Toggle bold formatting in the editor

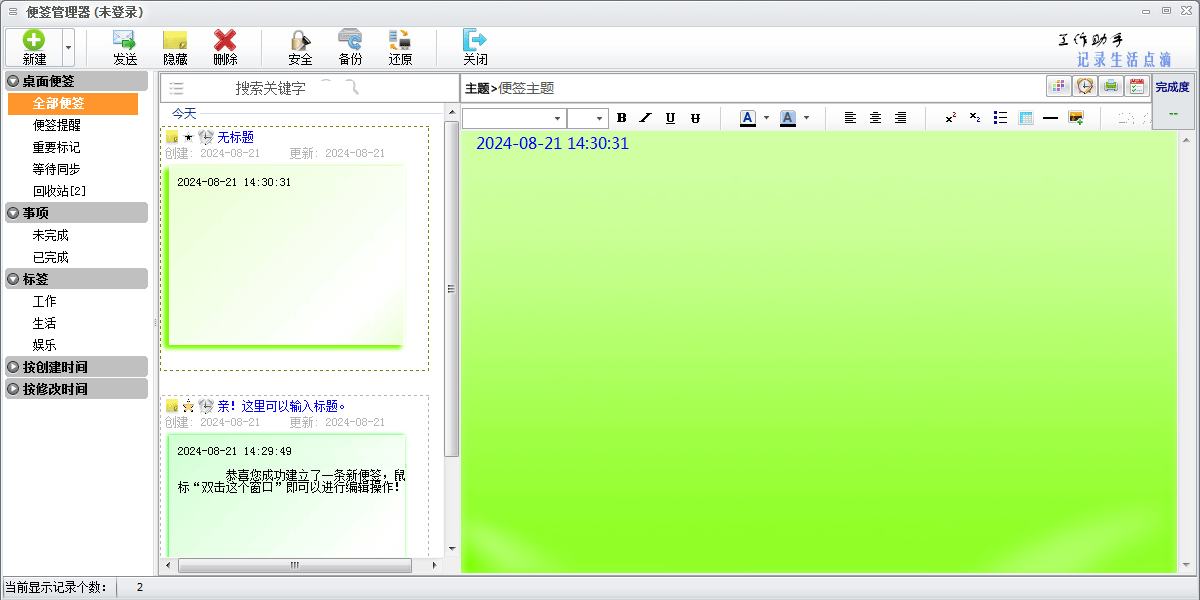[x=621, y=118]
